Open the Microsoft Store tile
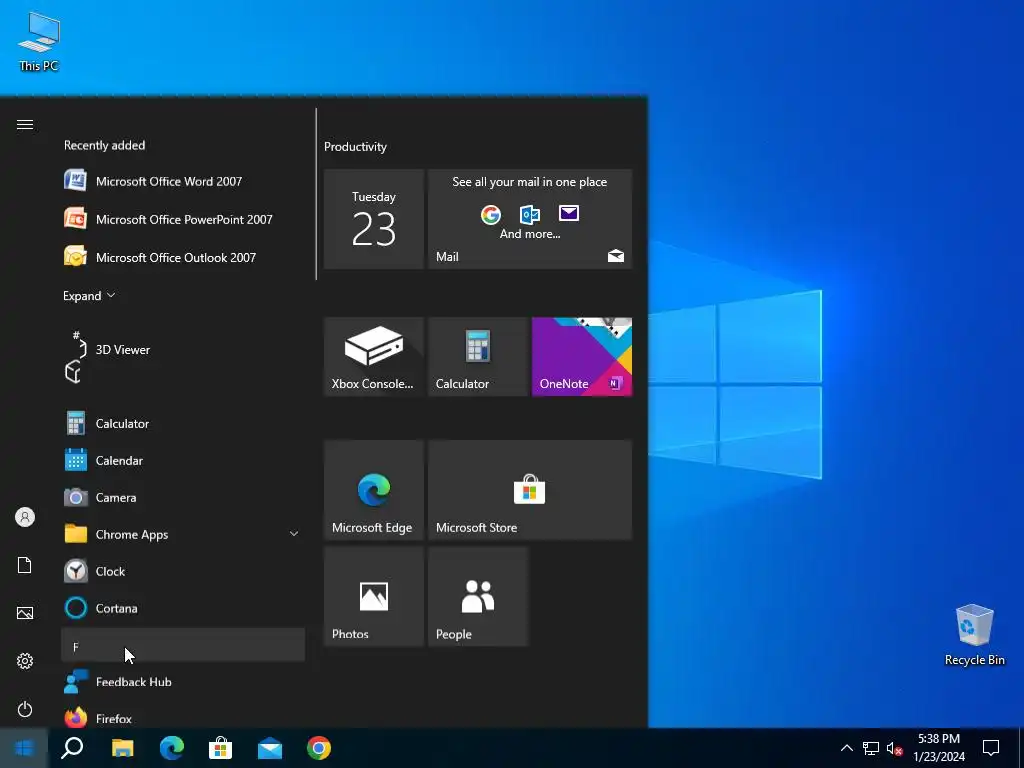This screenshot has height=768, width=1024. pyautogui.click(x=530, y=490)
